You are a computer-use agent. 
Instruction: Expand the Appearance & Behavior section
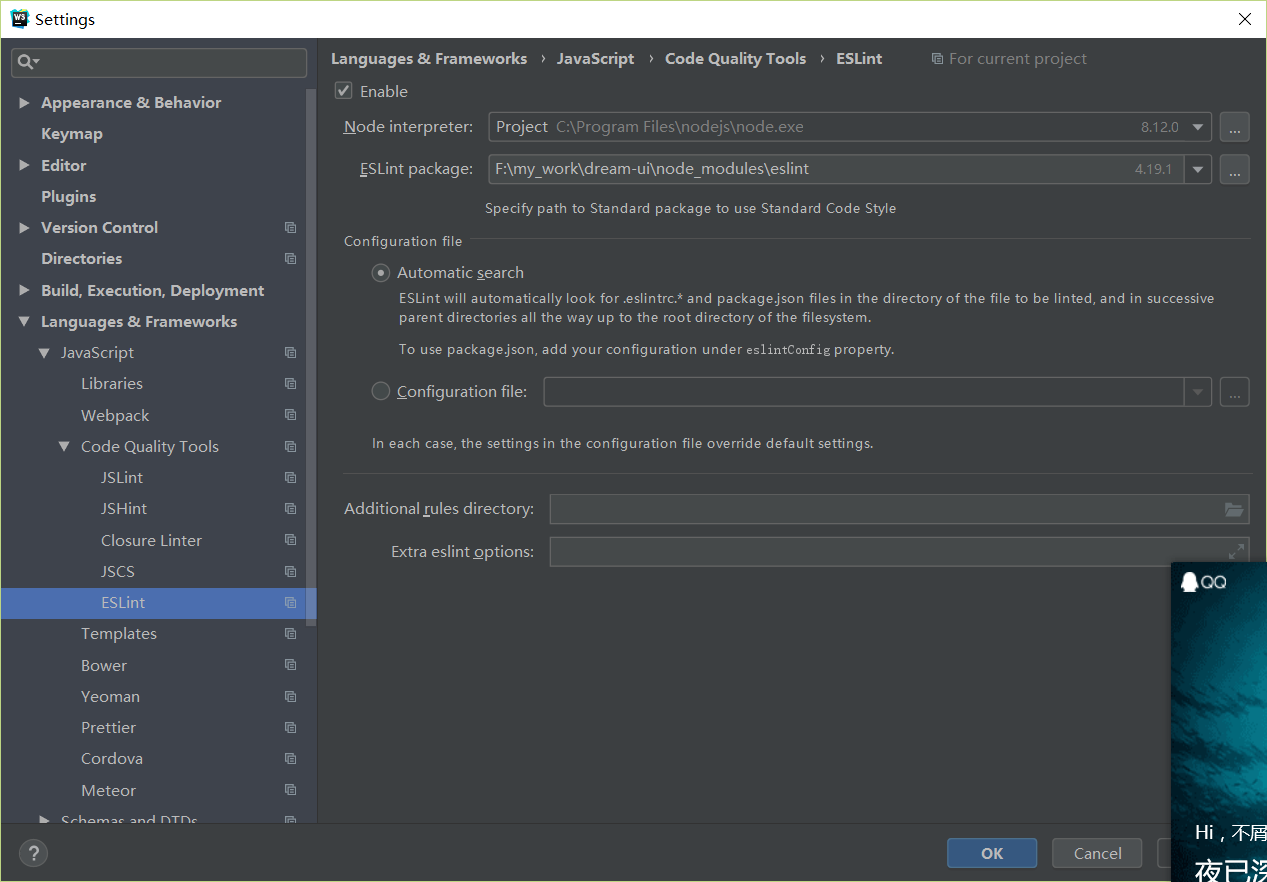coord(24,103)
